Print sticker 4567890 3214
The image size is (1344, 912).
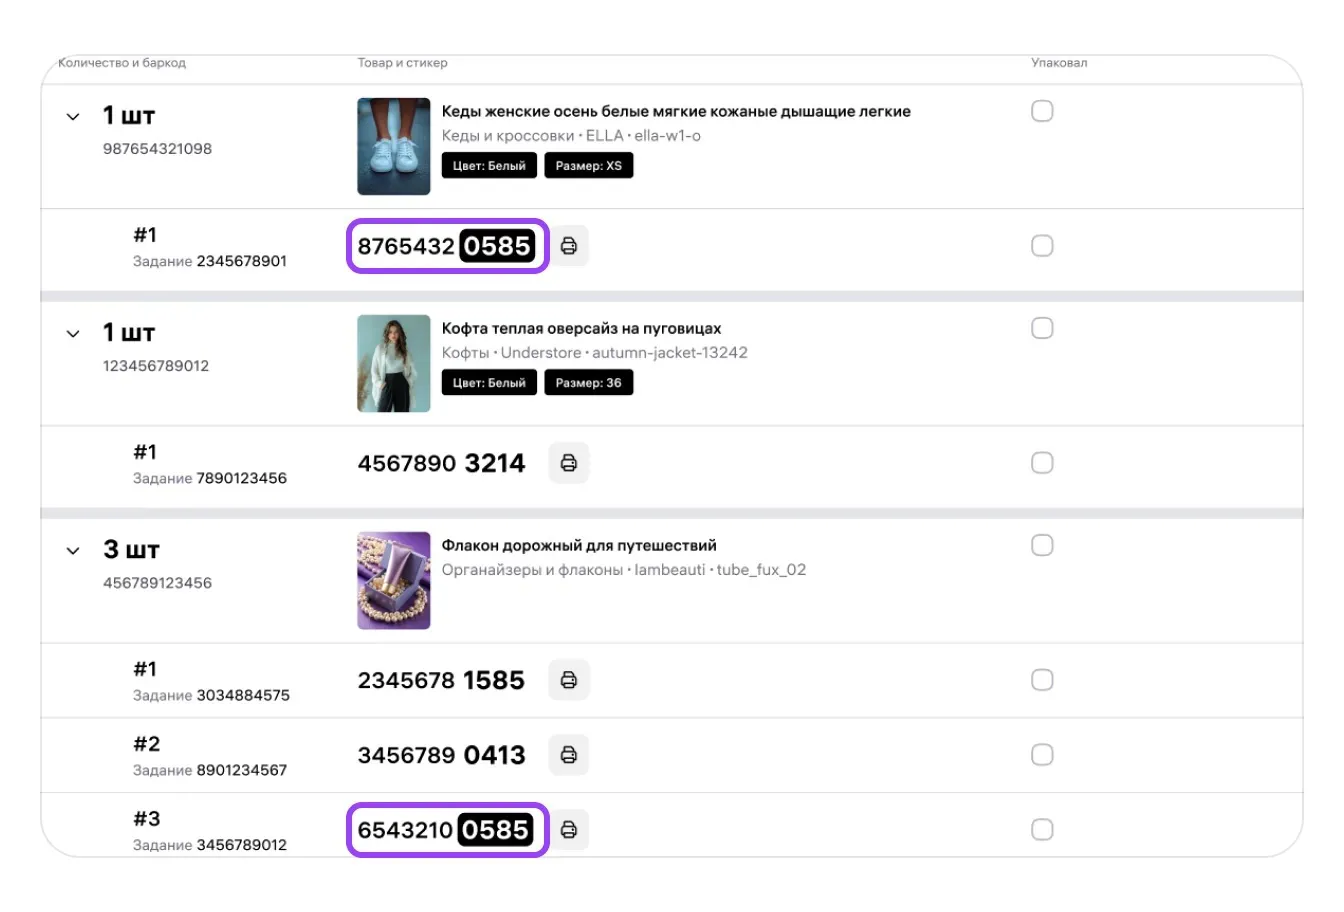click(569, 463)
